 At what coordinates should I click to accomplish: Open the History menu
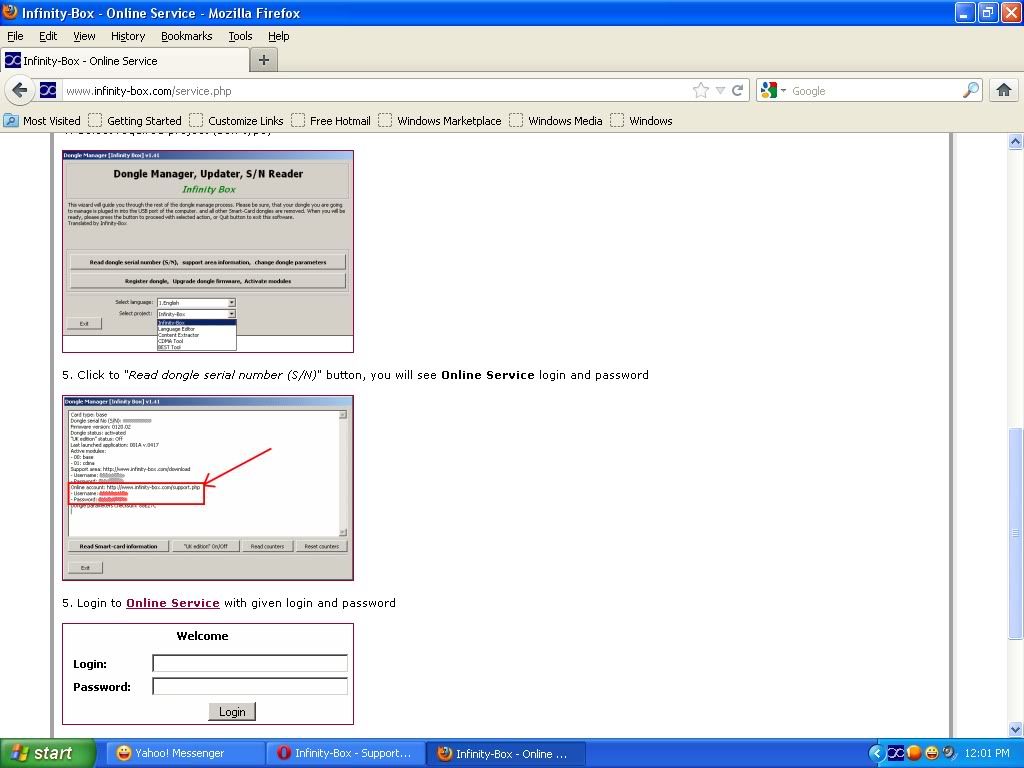pos(128,36)
